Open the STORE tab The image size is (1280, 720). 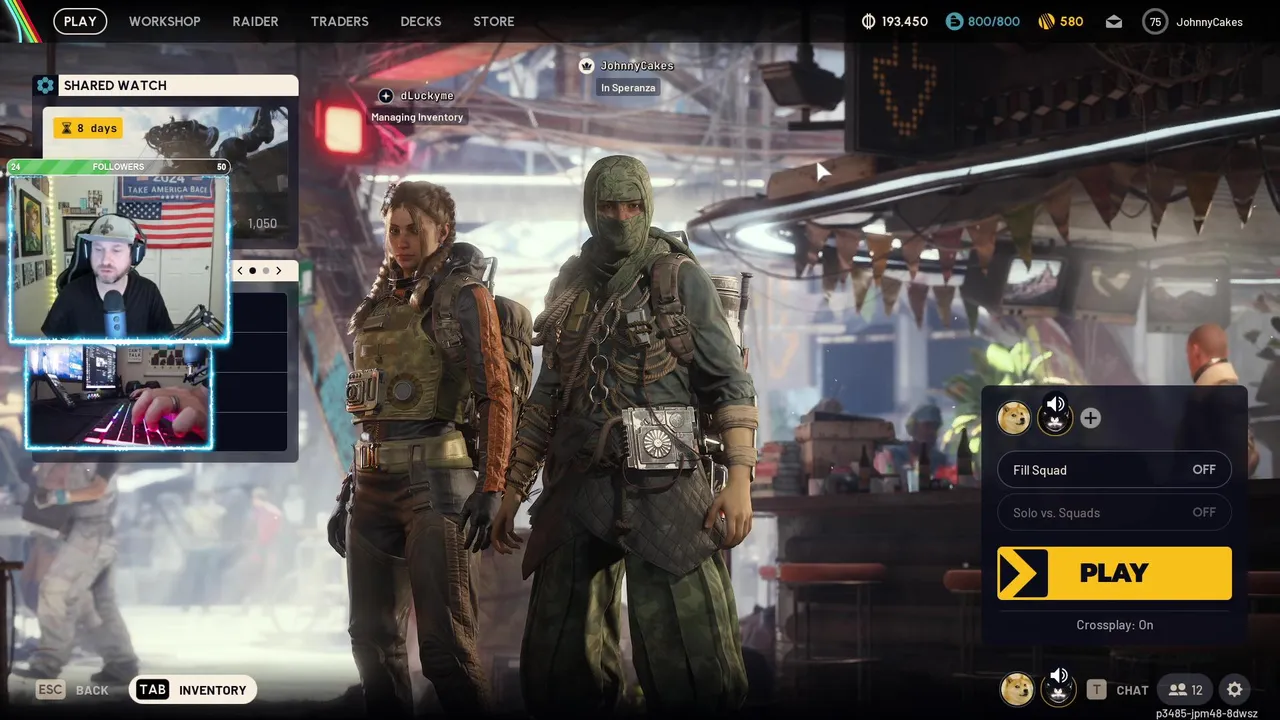coord(494,21)
